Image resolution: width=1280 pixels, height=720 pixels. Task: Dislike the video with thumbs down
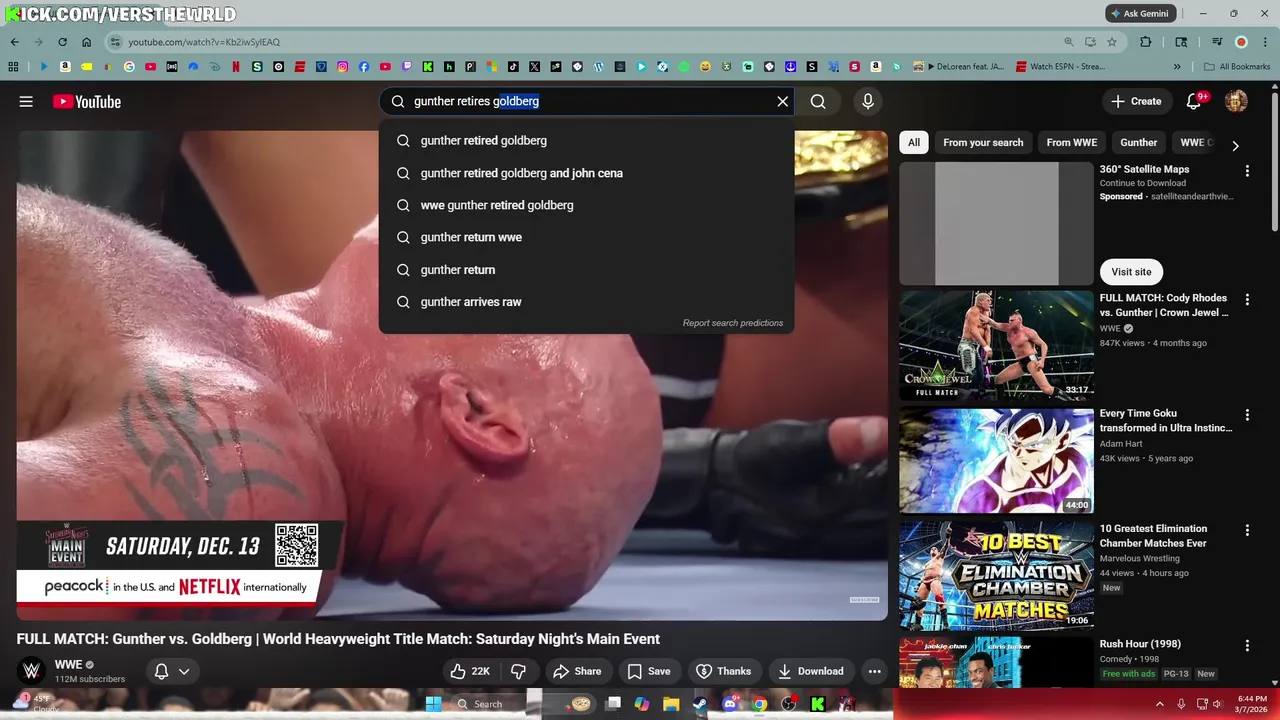click(x=518, y=671)
